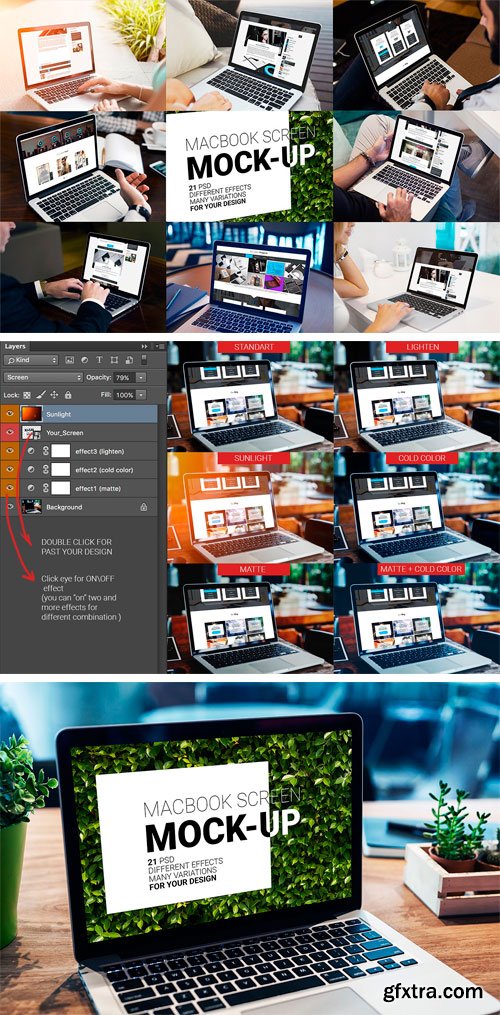The image size is (500, 1015).
Task: Select the Layers panel tab
Action: [15, 346]
